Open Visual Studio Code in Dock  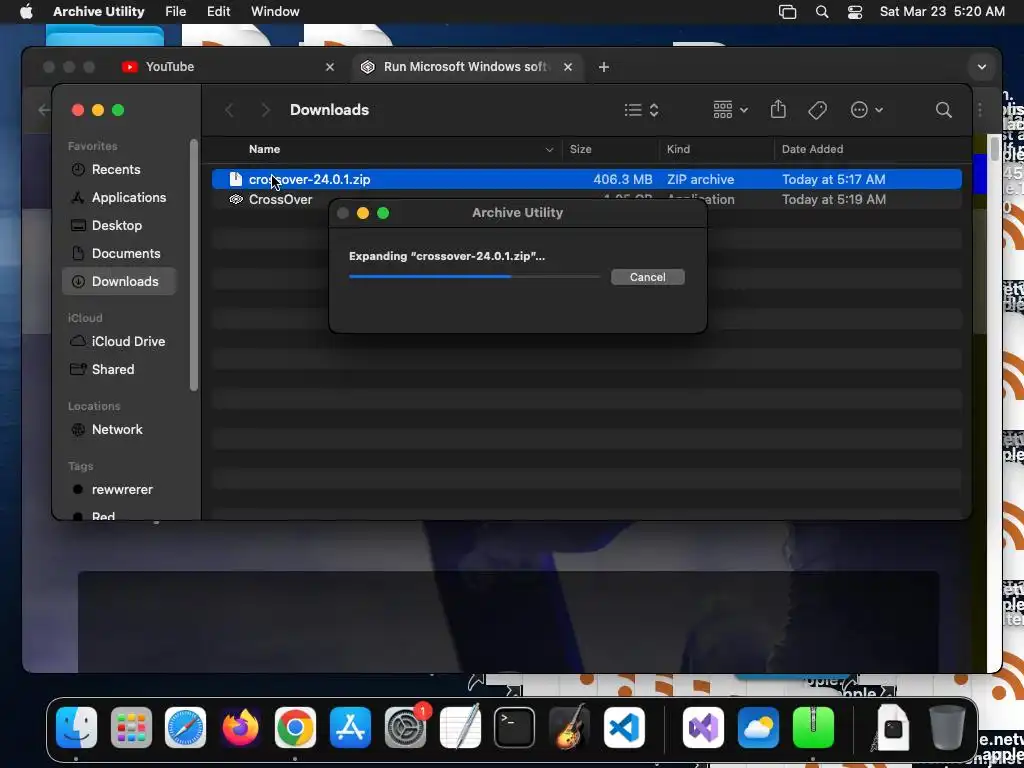coord(624,728)
